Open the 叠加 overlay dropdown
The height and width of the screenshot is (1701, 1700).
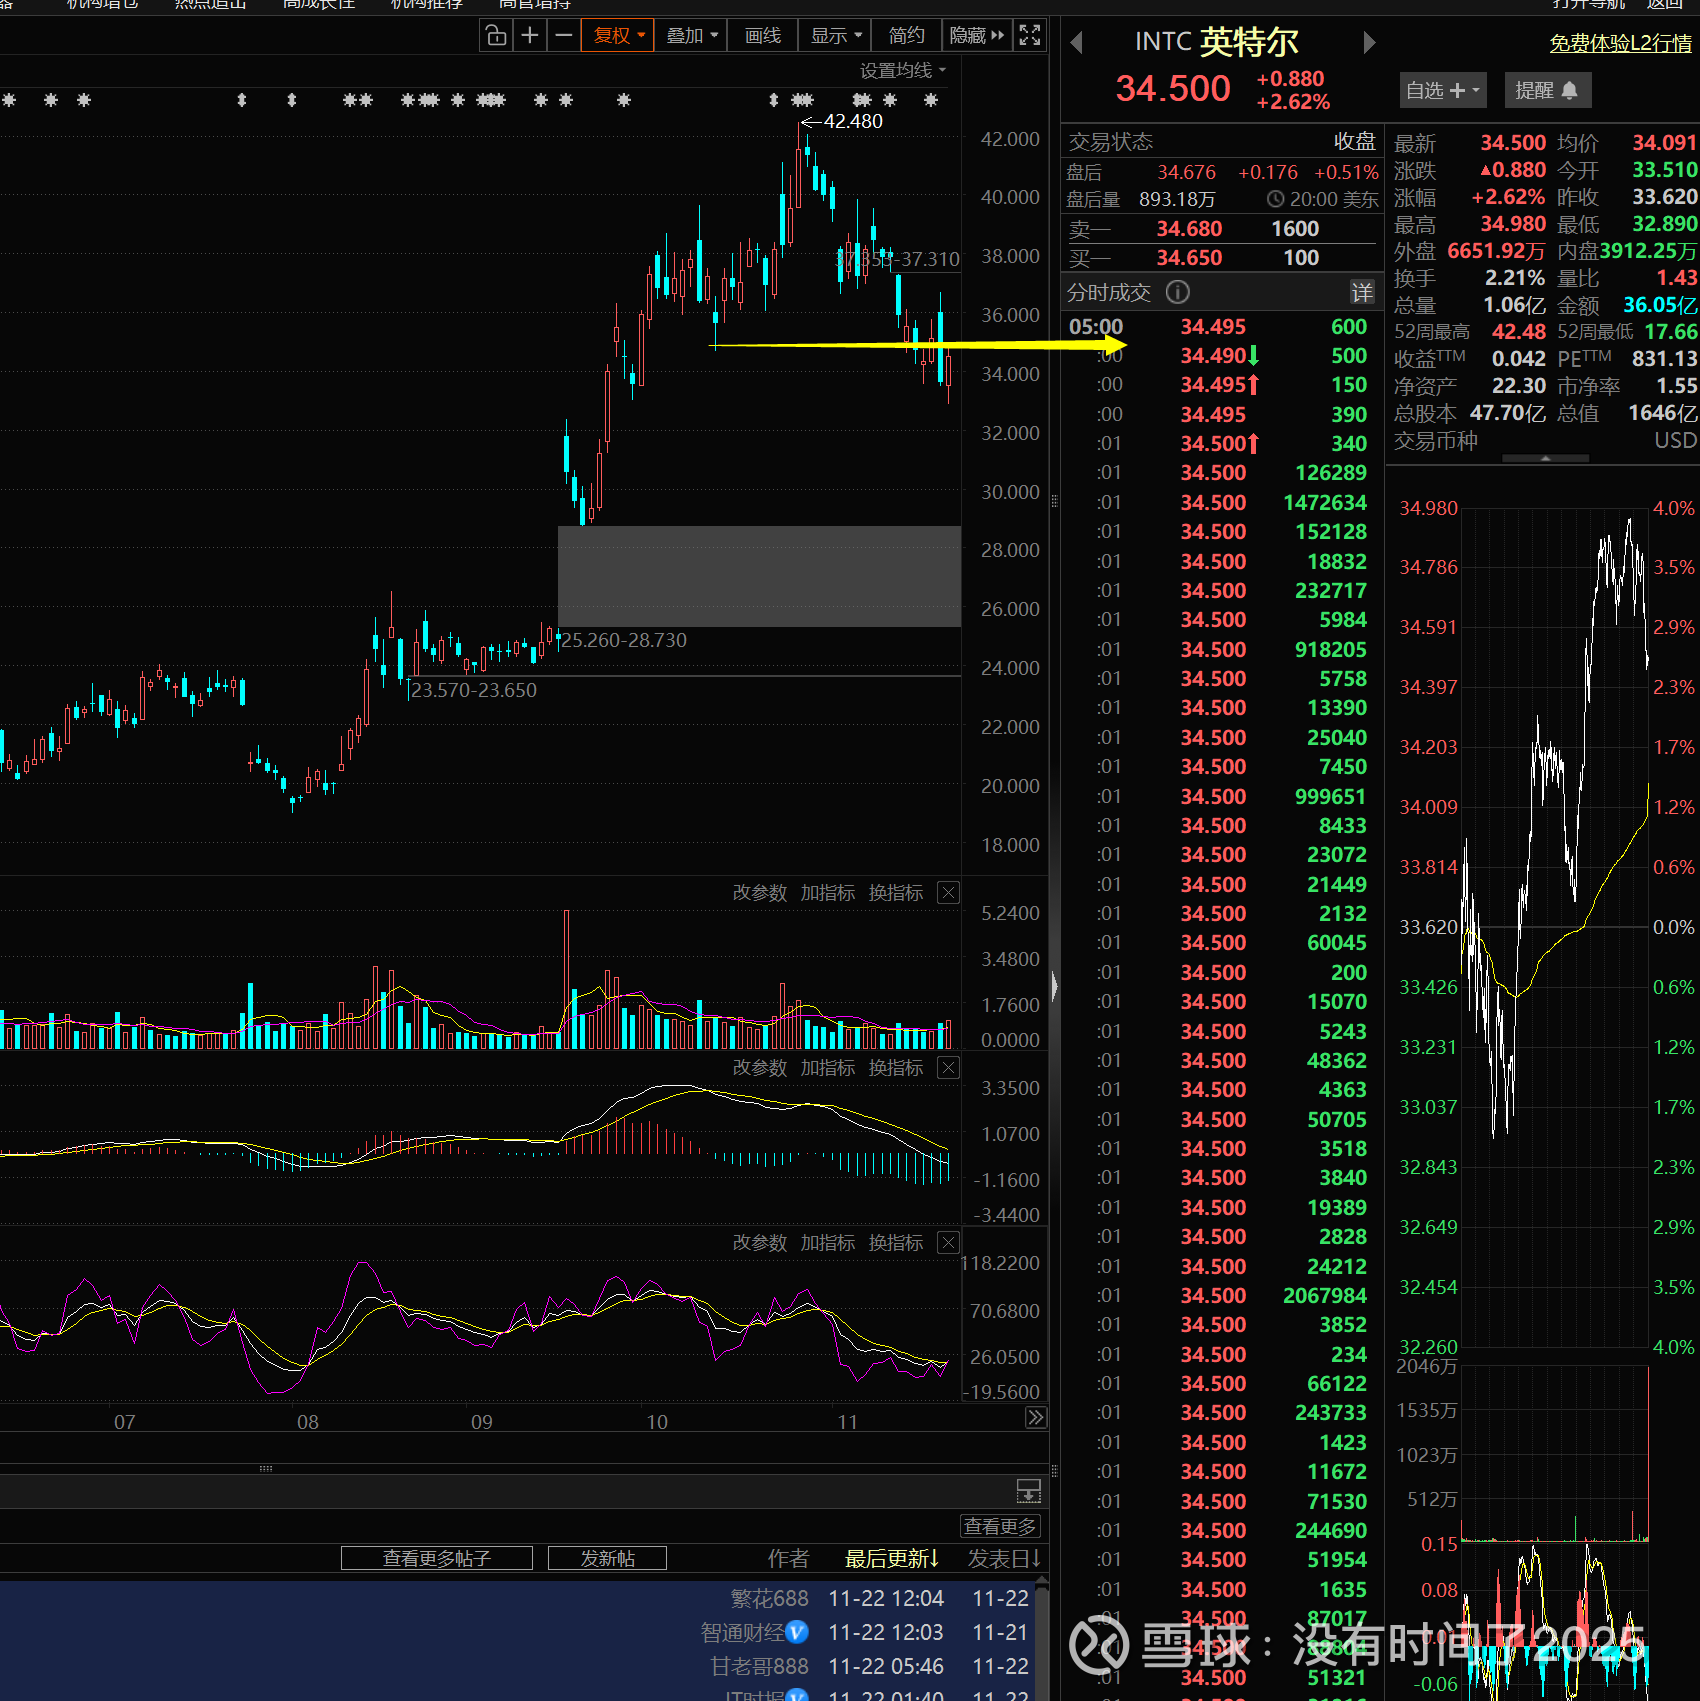click(691, 36)
